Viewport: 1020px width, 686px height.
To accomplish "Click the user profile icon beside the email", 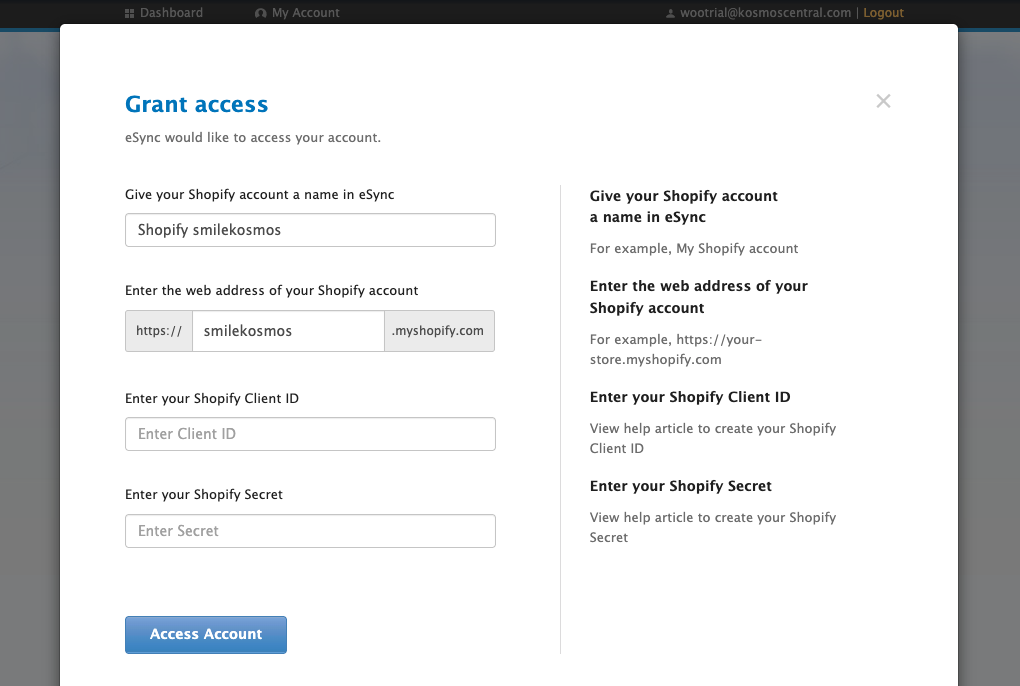I will 671,13.
